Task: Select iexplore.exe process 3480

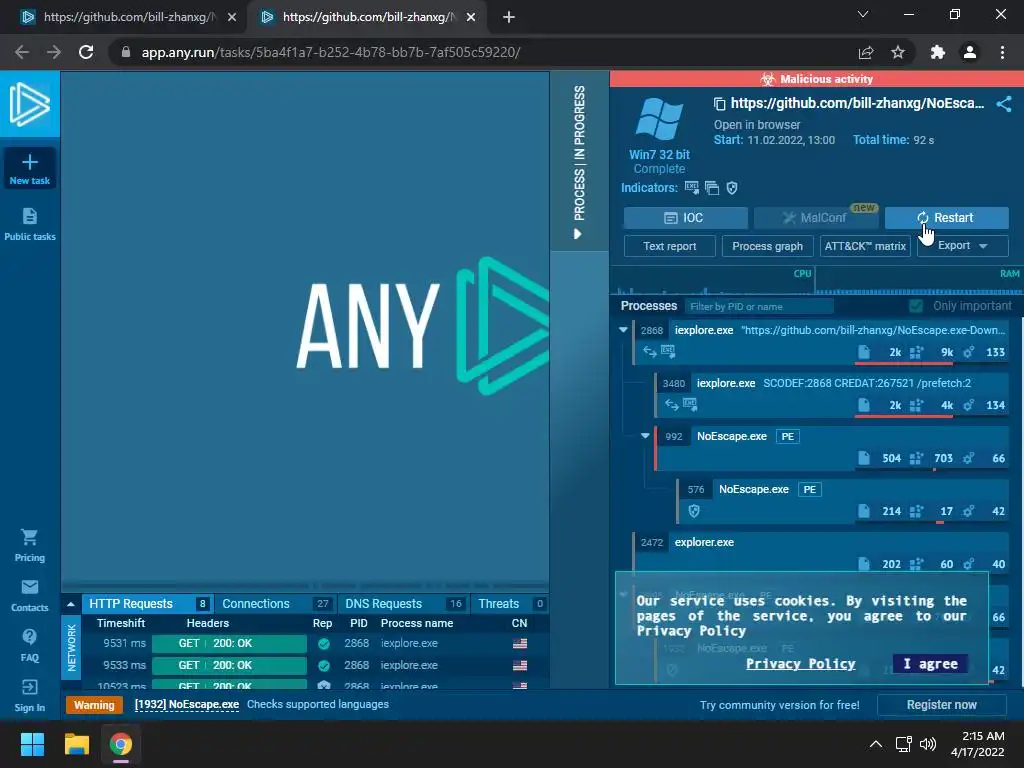Action: (832, 394)
